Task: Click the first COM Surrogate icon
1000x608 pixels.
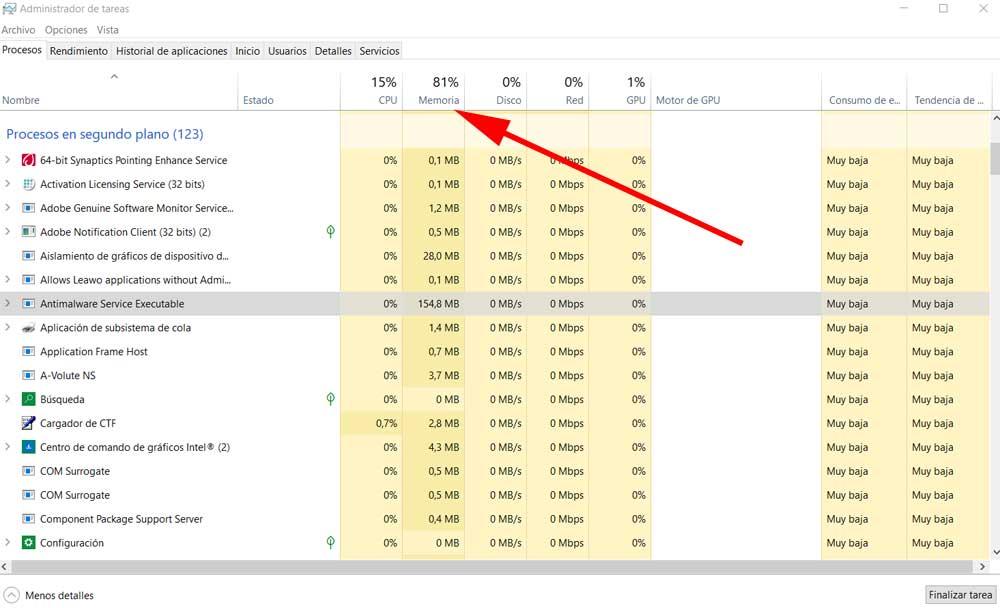Action: (28, 471)
